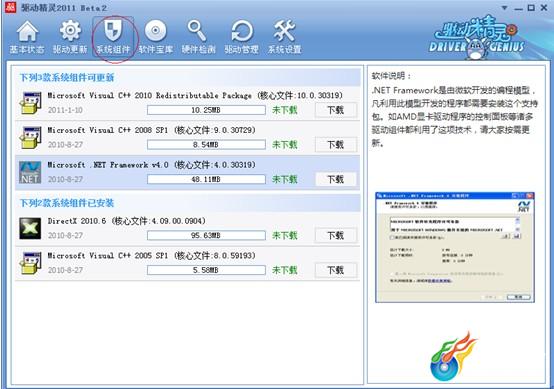Open the 软件宝库 disc icon
The image size is (554, 389).
[155, 37]
